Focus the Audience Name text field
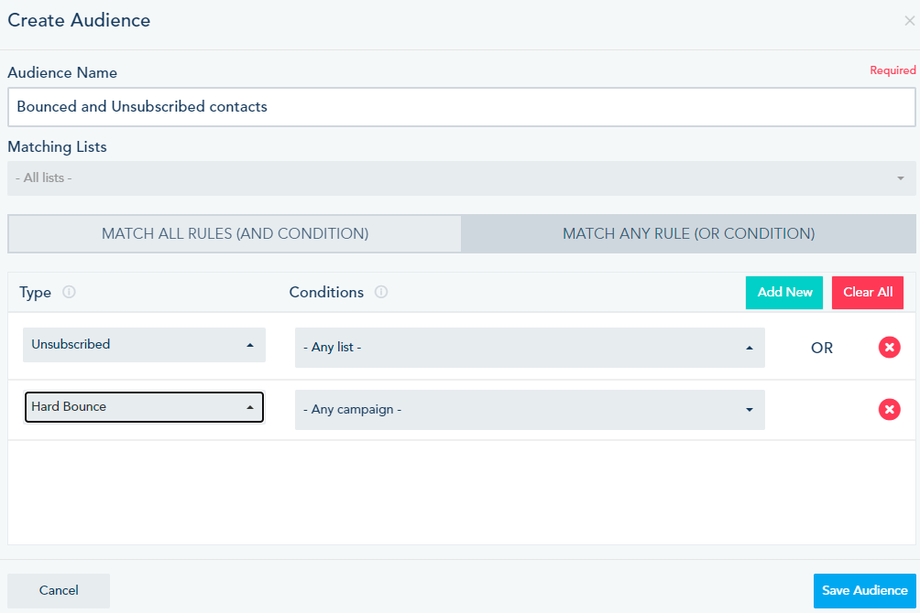The width and height of the screenshot is (920, 613). click(460, 107)
